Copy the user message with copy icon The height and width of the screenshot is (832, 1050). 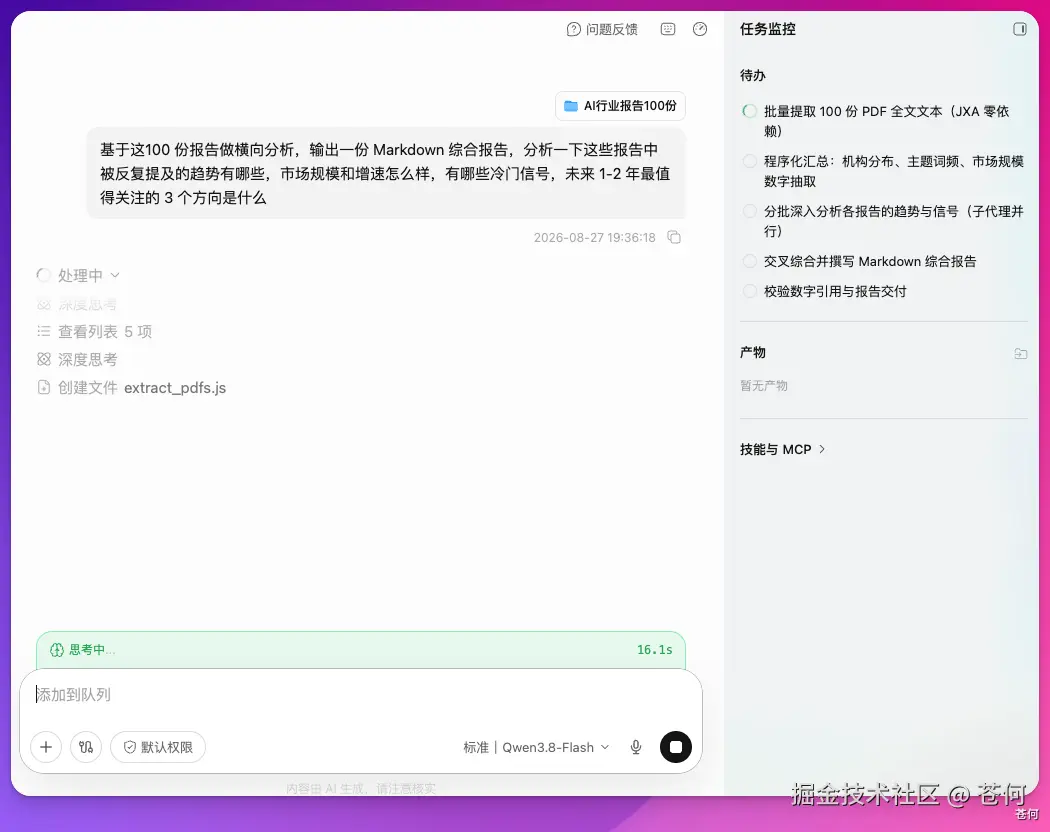click(x=674, y=237)
